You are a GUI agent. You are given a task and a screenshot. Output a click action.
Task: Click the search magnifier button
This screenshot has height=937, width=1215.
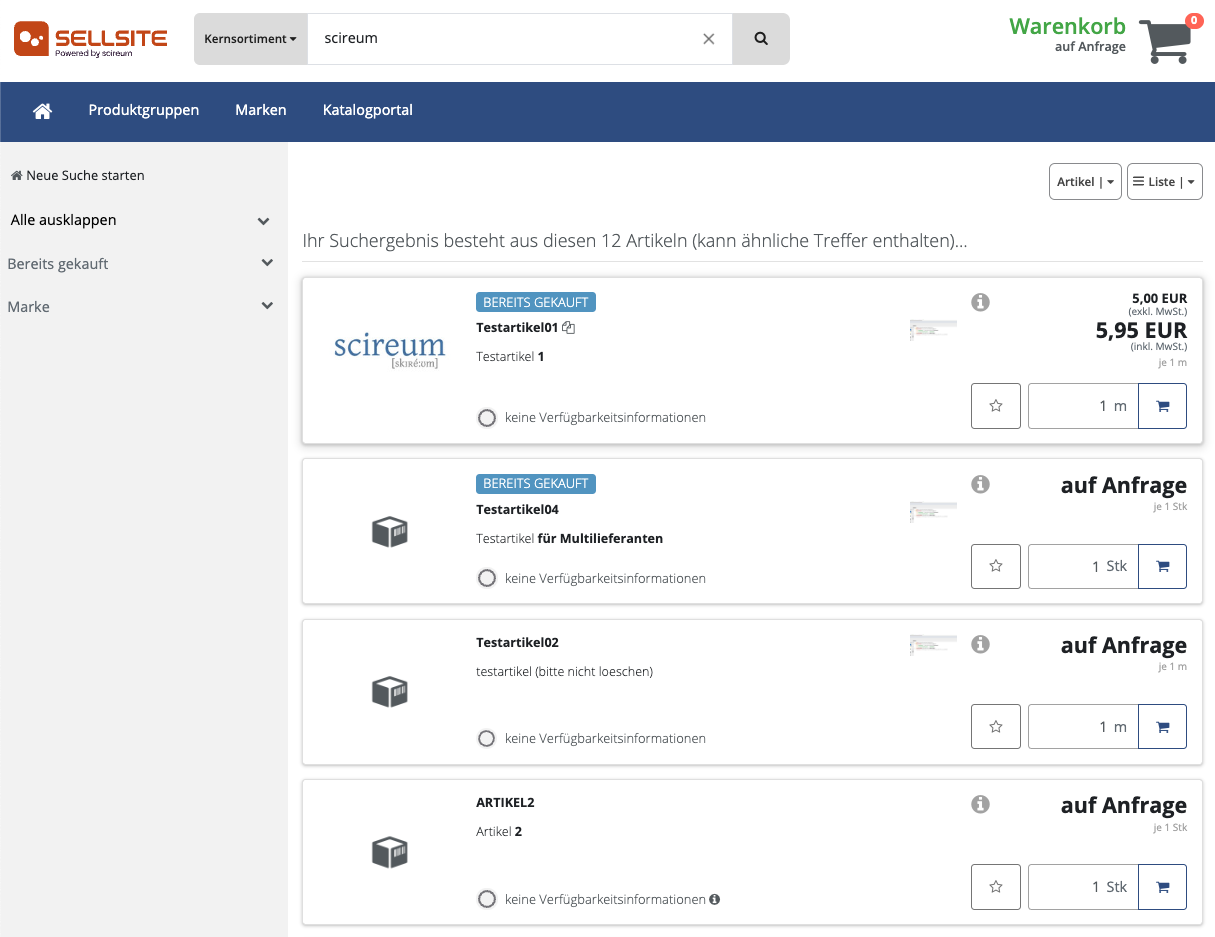point(761,39)
